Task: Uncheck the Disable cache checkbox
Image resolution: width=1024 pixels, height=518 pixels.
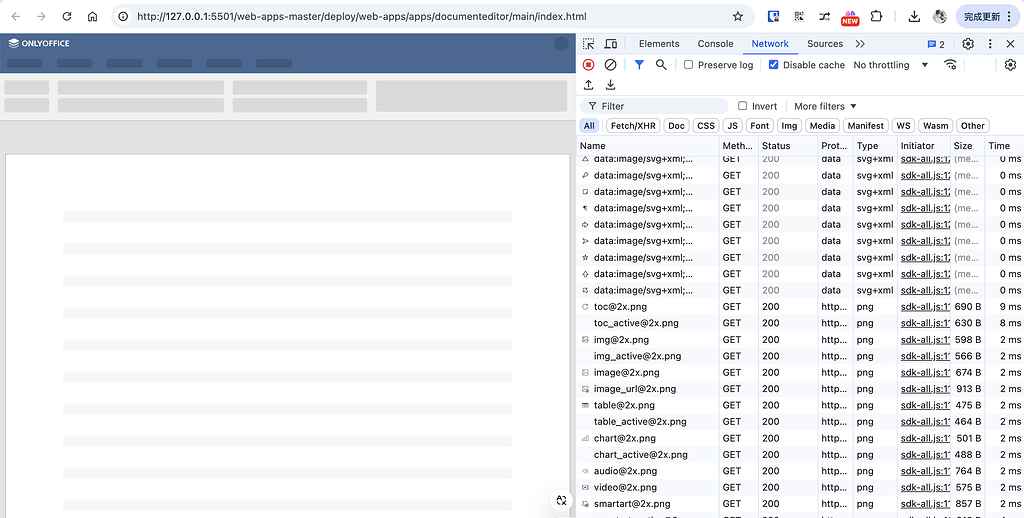Action: coord(773,65)
